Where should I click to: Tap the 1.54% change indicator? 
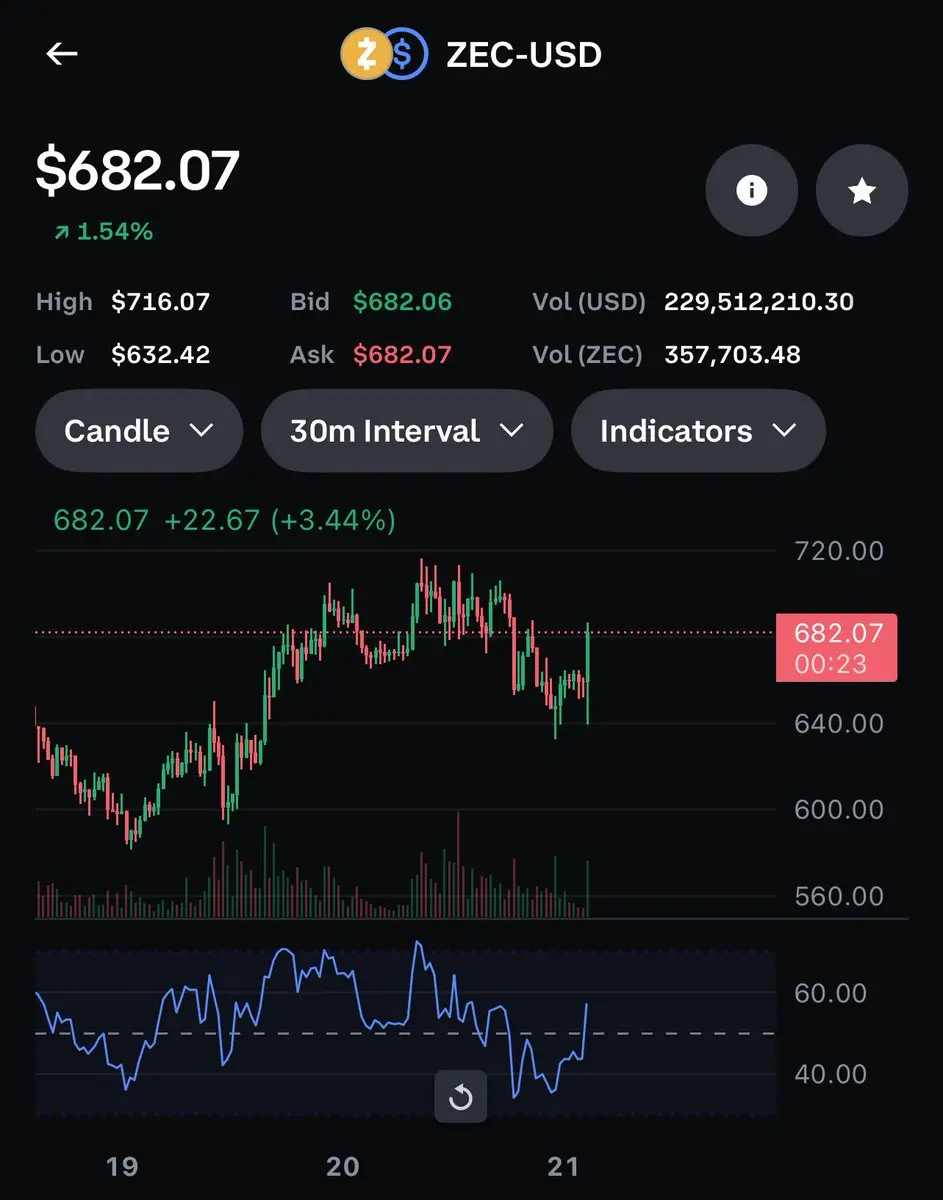(x=103, y=232)
